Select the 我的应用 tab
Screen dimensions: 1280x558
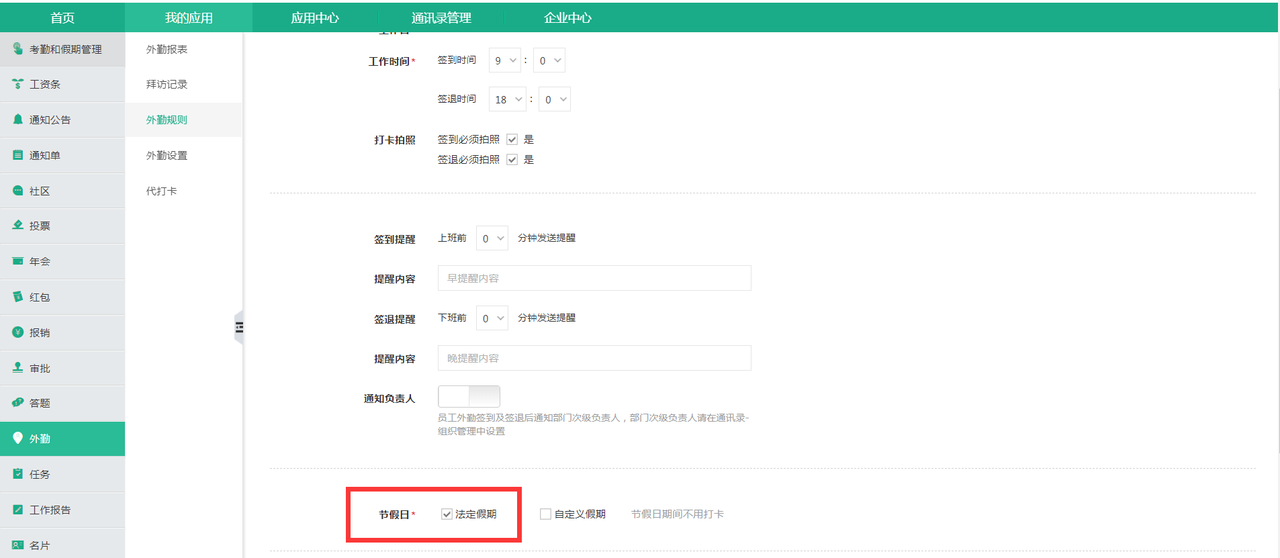(x=189, y=18)
